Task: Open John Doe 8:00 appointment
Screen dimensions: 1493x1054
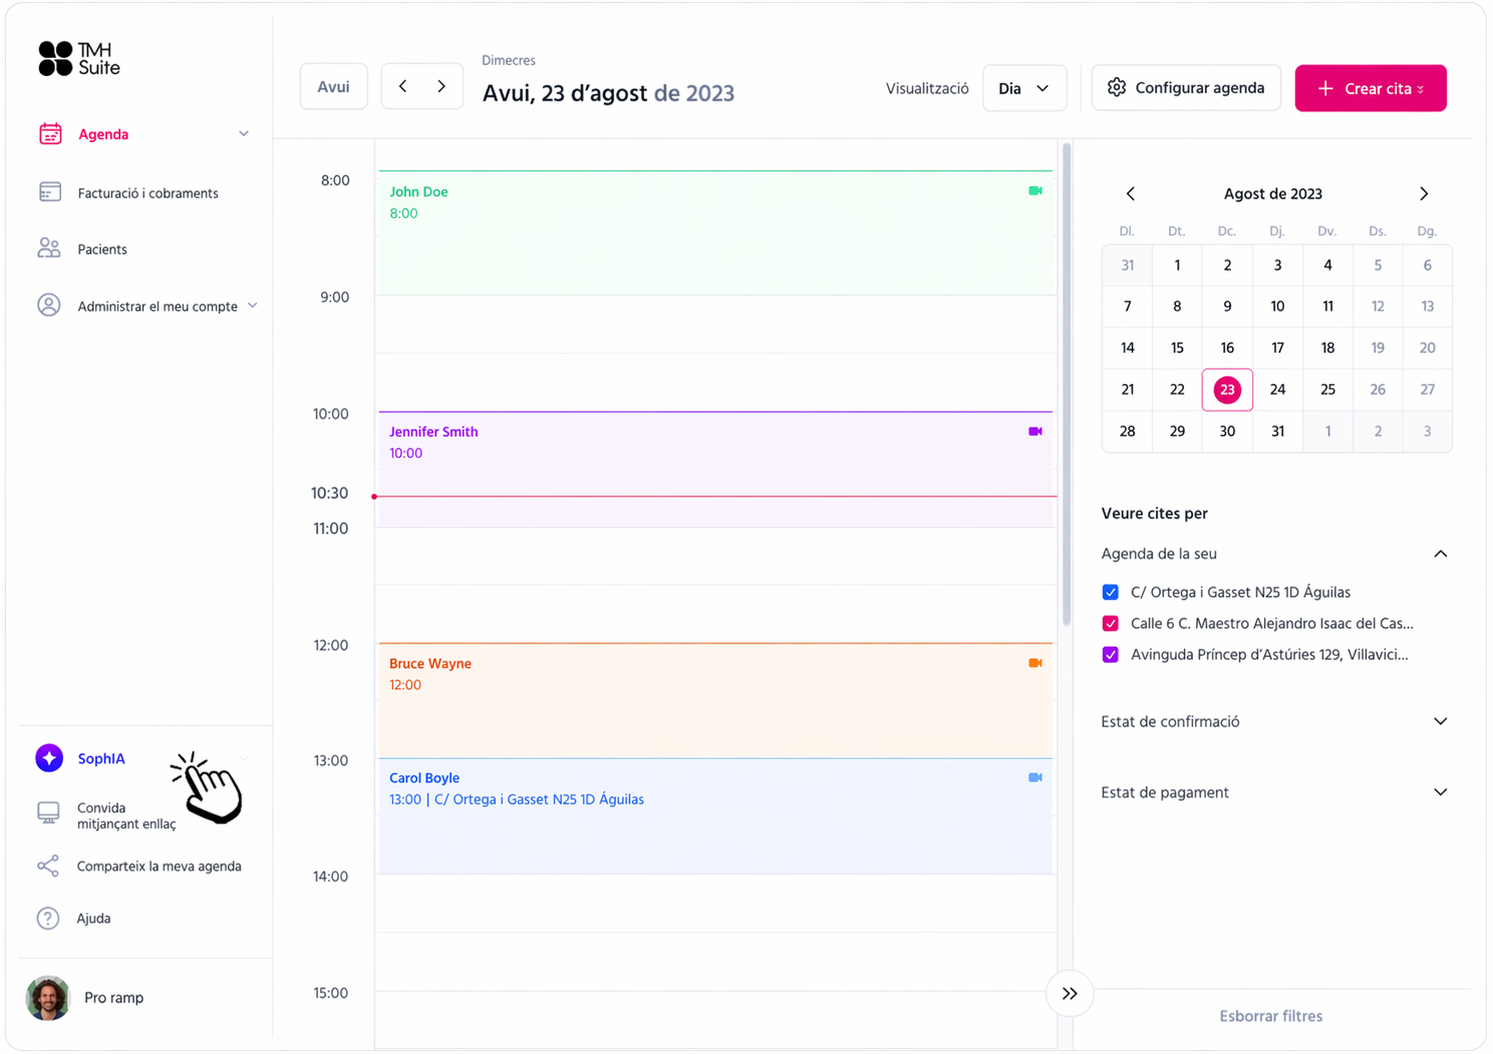Action: 716,233
